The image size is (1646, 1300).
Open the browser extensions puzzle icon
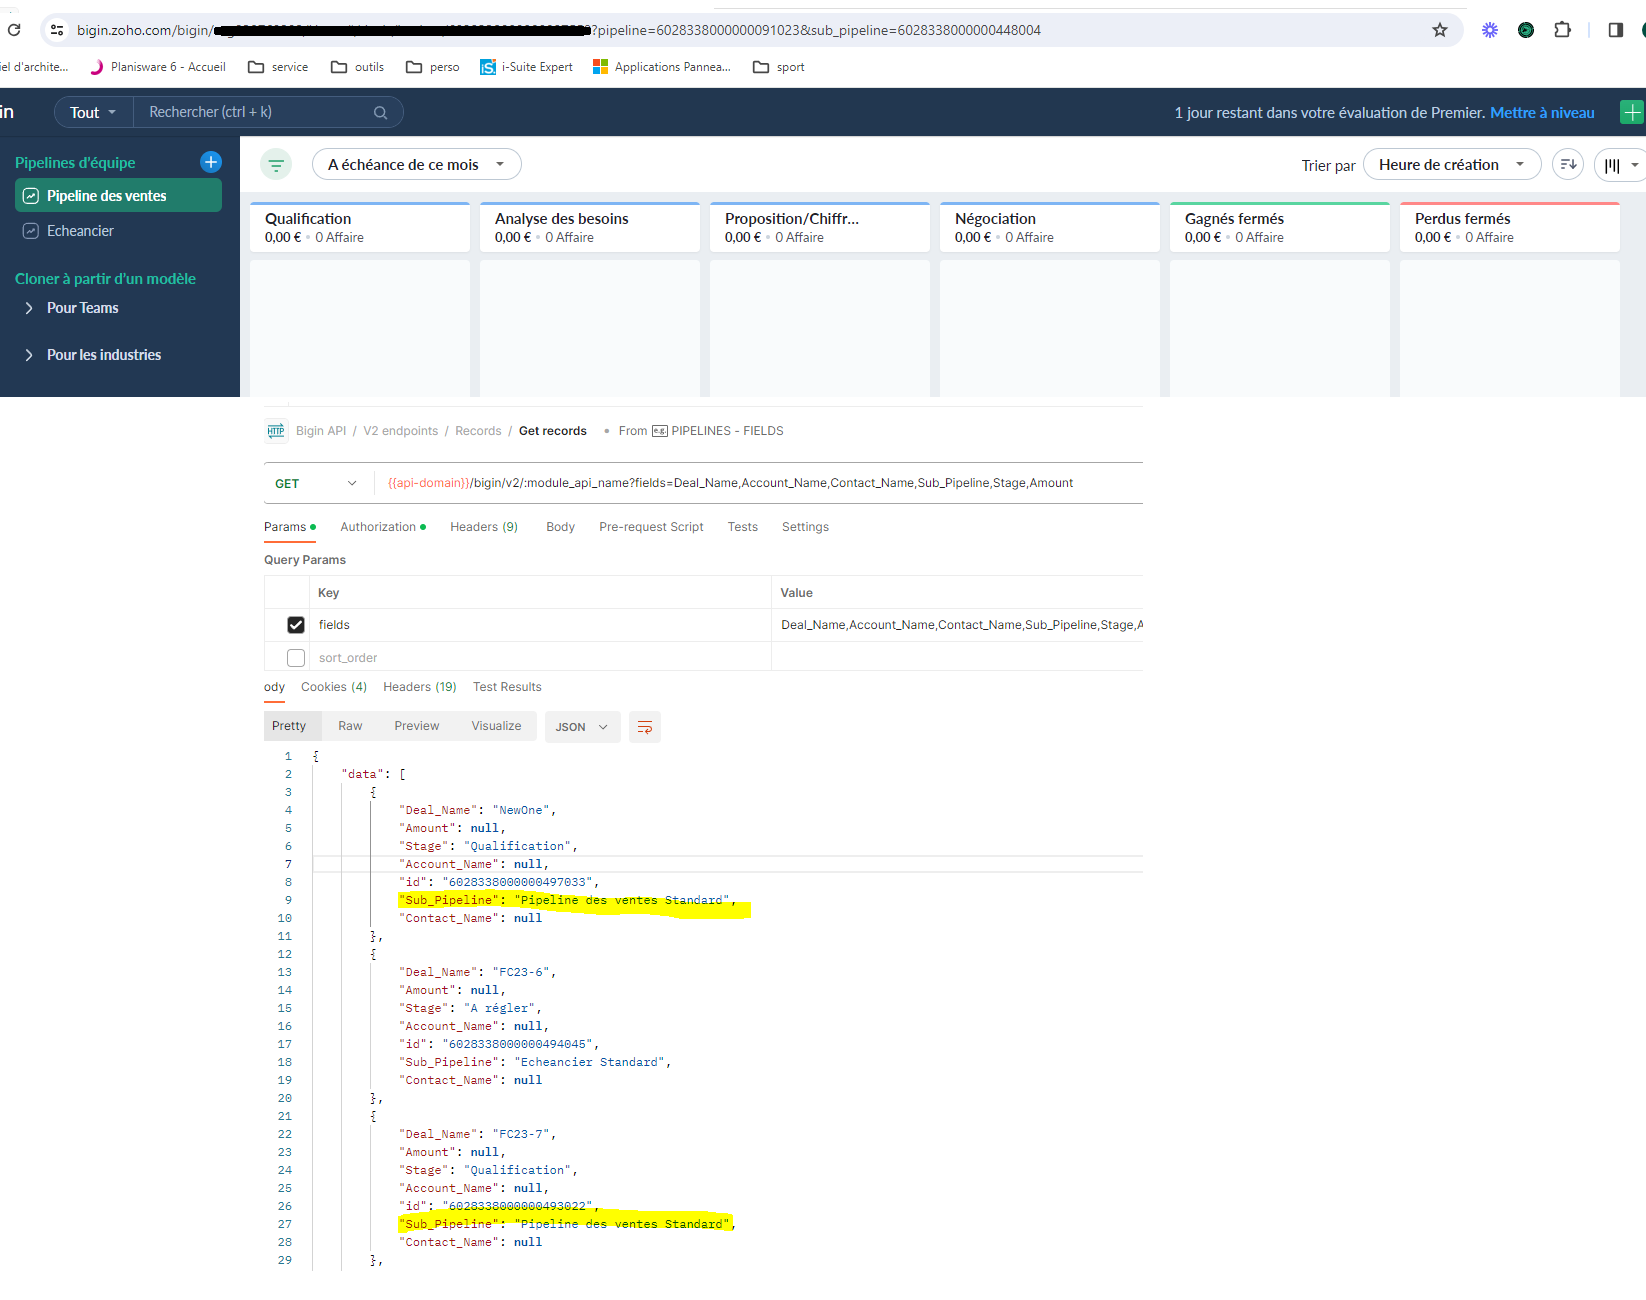click(1562, 30)
